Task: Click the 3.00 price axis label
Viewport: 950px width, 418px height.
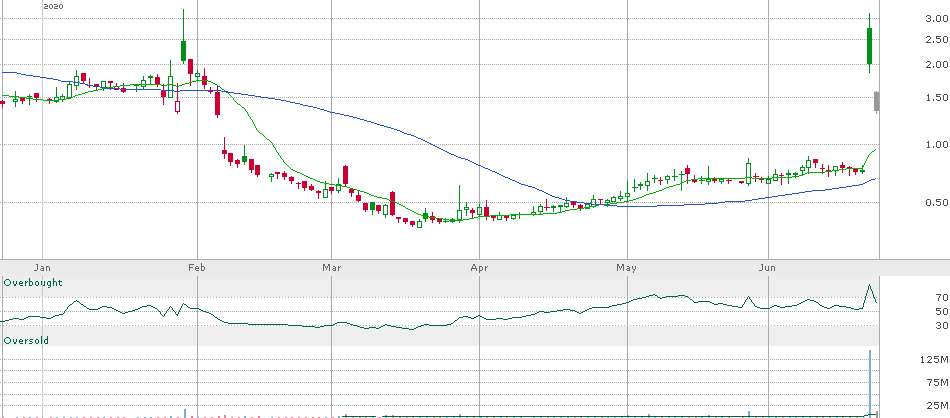Action: (x=937, y=19)
